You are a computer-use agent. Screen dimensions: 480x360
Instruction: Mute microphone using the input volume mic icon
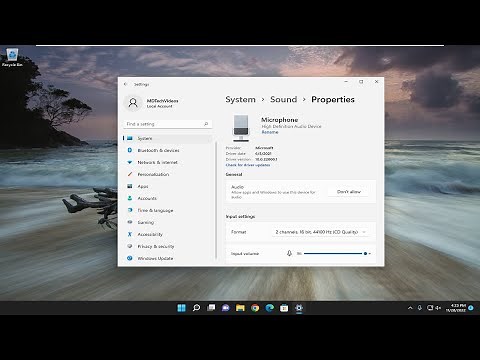pos(289,253)
